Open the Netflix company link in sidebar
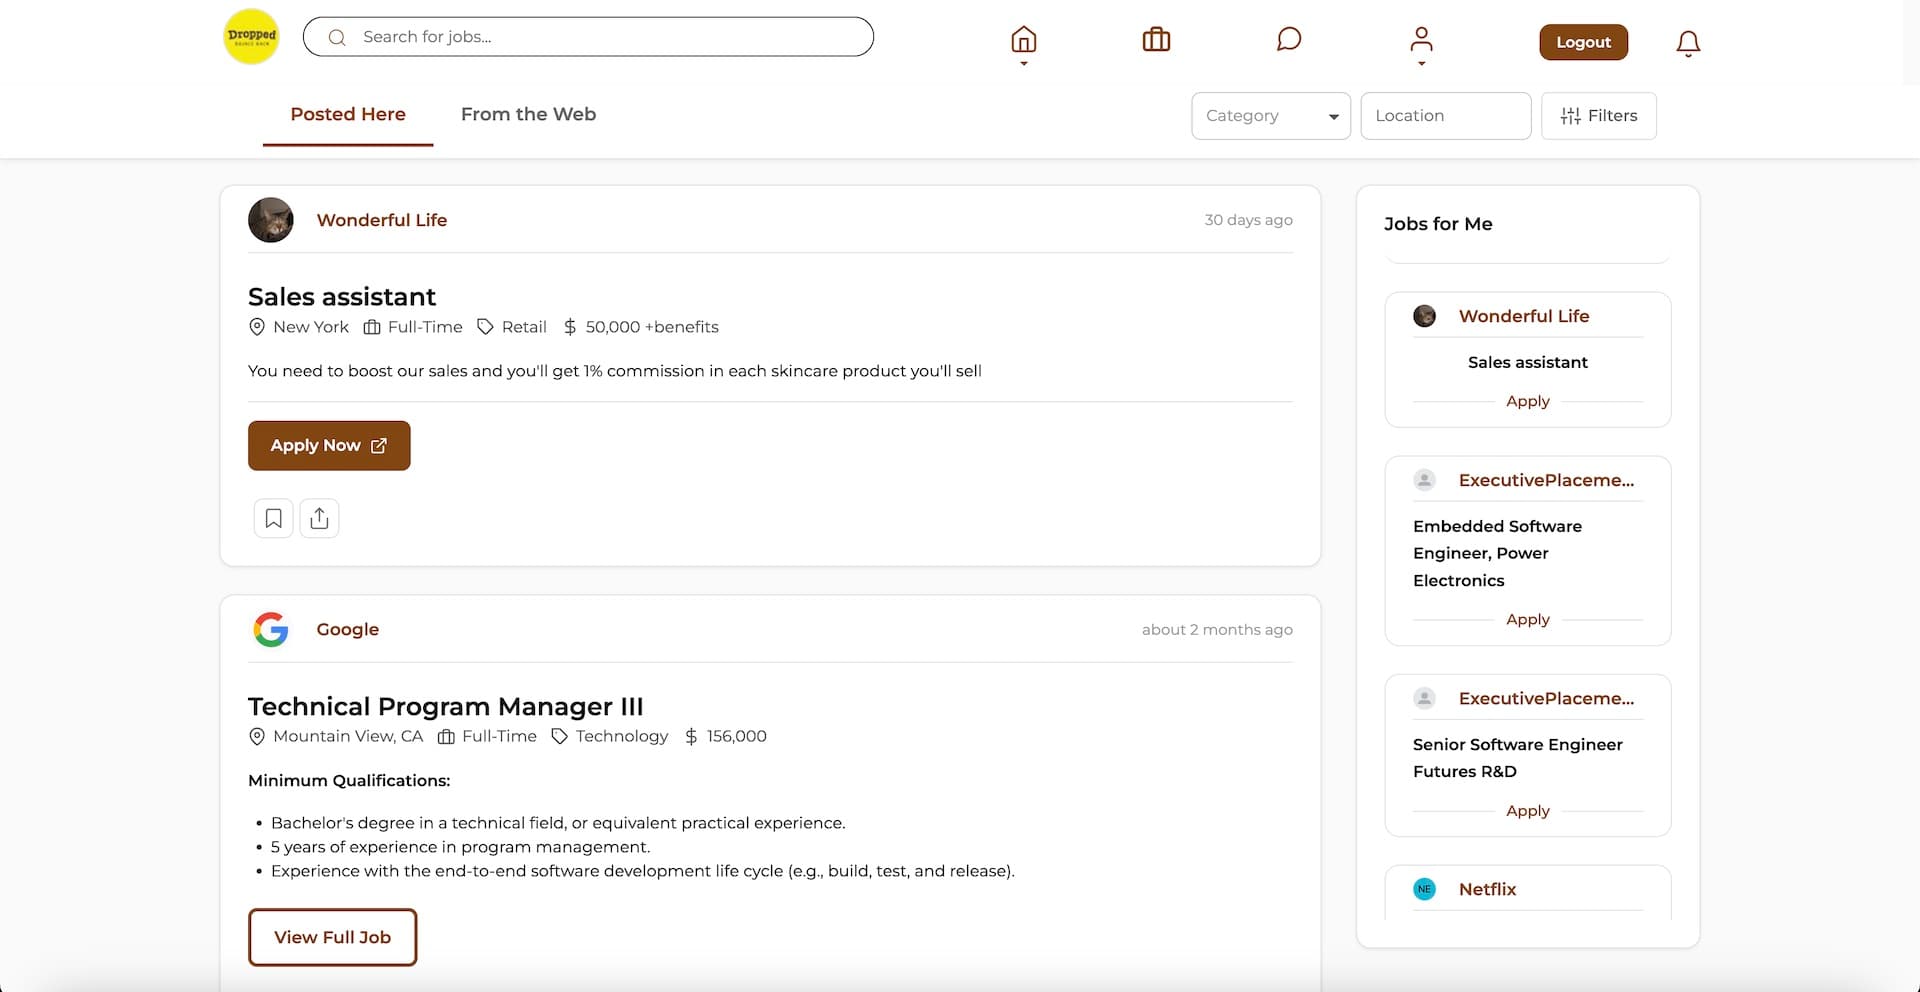This screenshot has width=1920, height=992. coord(1487,889)
